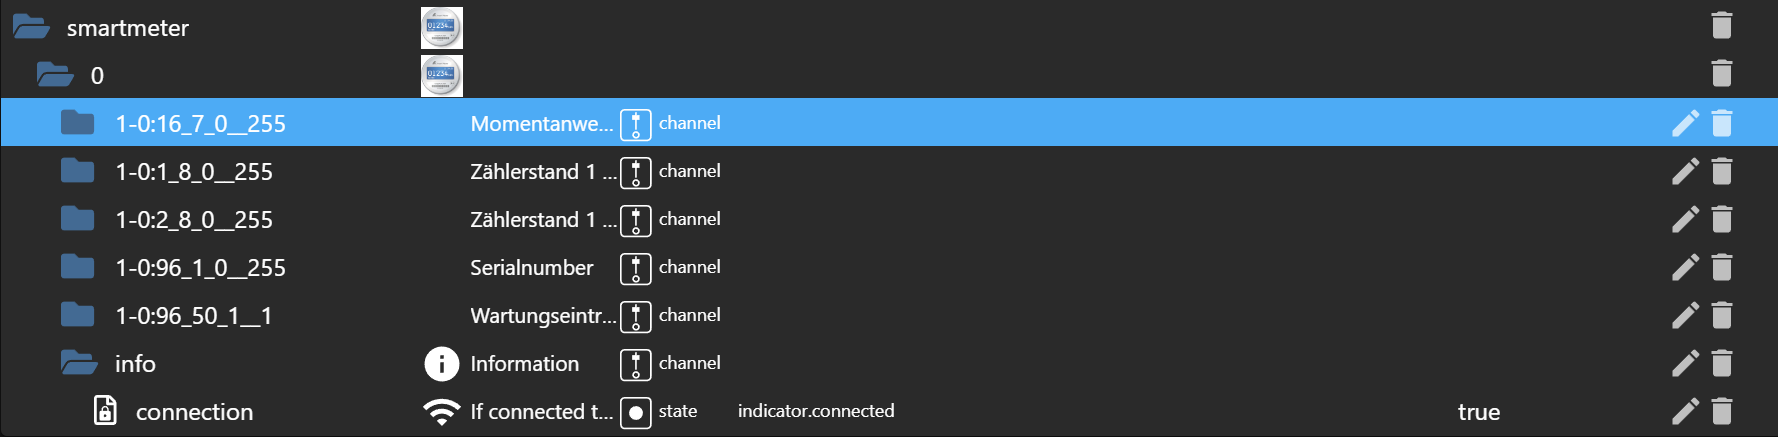Delete the 1-0:1_8_0__255 channel
The width and height of the screenshot is (1778, 437).
click(1721, 171)
